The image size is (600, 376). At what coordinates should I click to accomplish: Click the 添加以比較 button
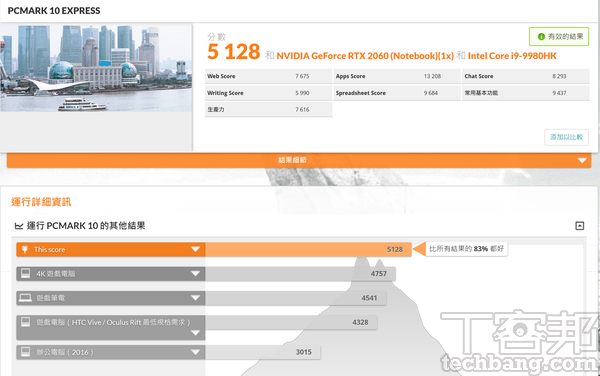(566, 137)
